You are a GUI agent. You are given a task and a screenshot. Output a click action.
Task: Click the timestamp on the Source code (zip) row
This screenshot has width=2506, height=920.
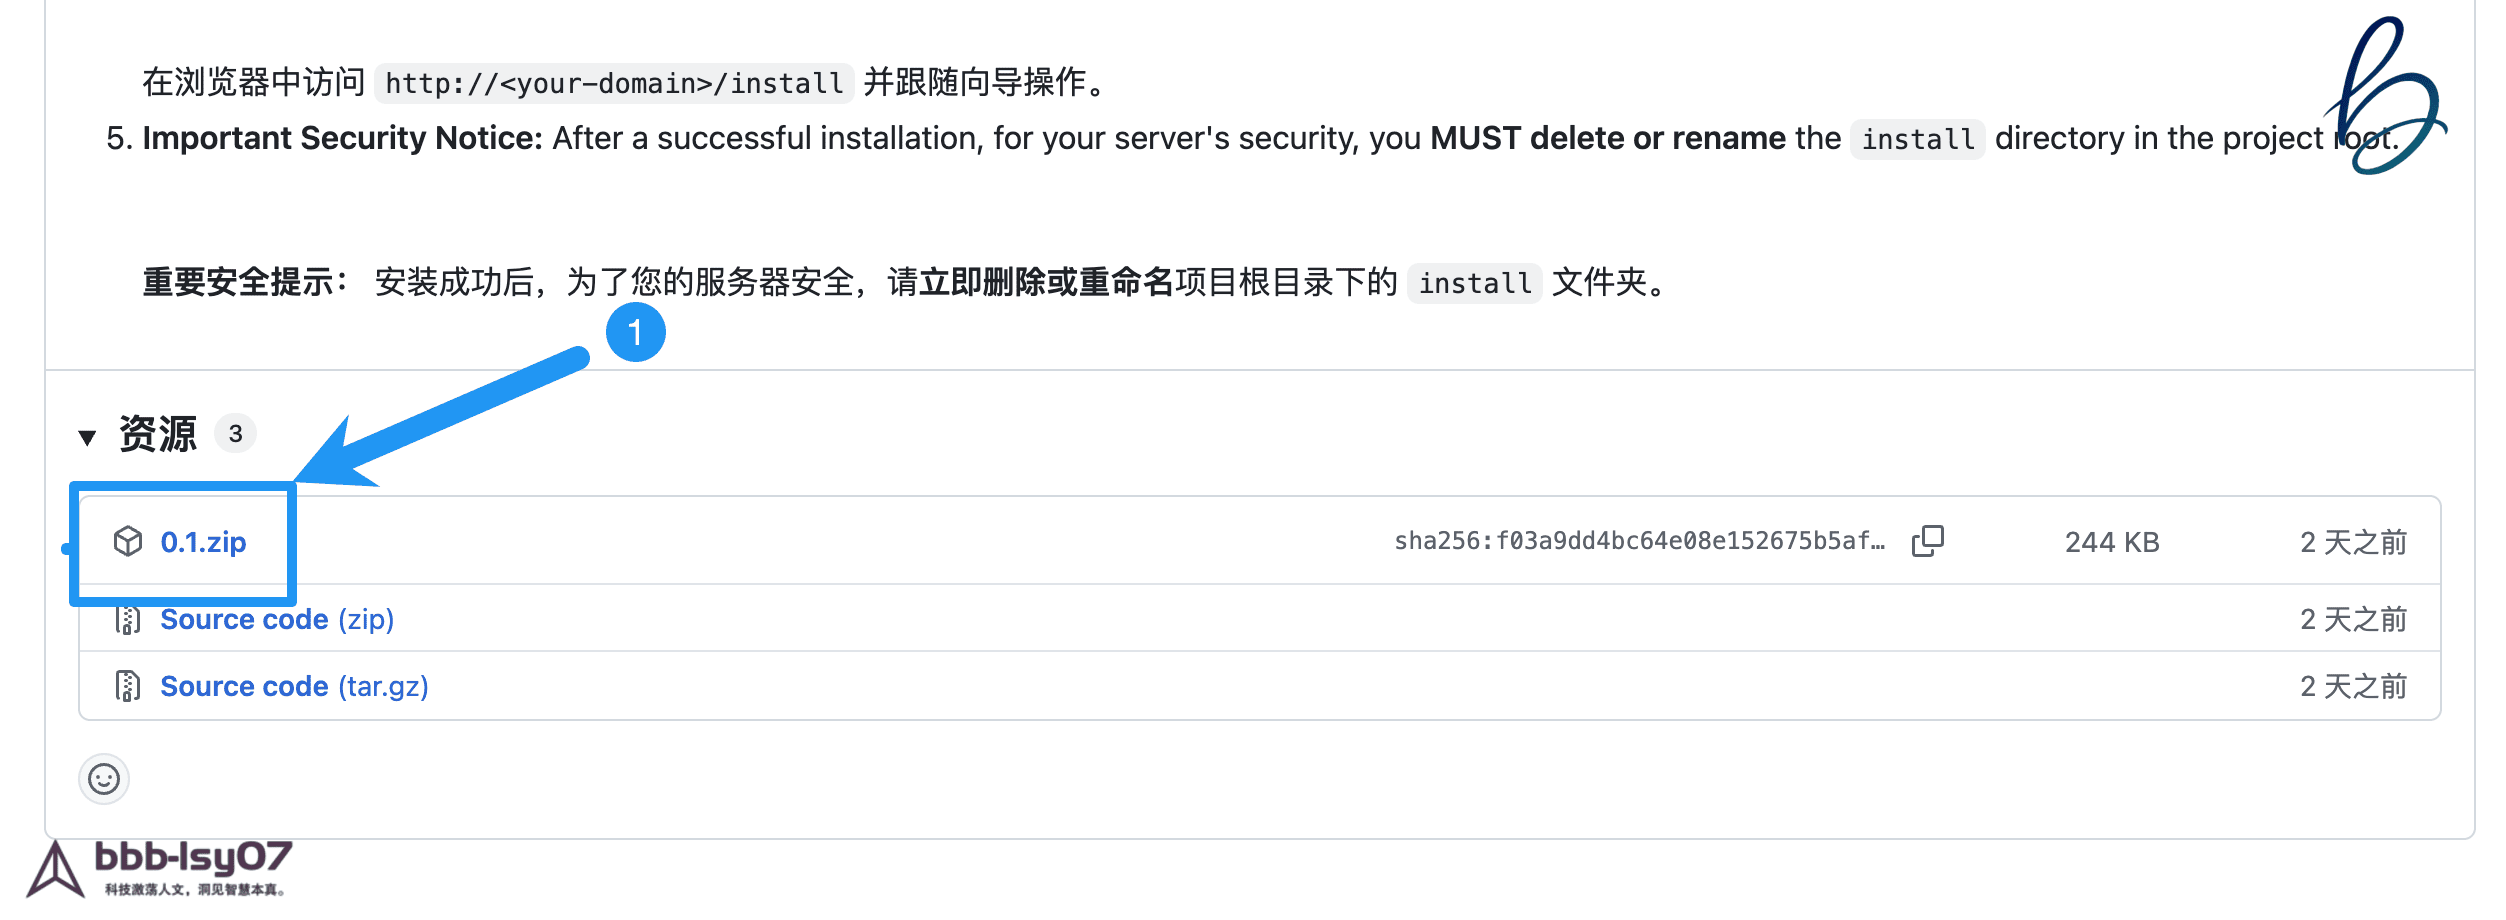coord(2353,620)
